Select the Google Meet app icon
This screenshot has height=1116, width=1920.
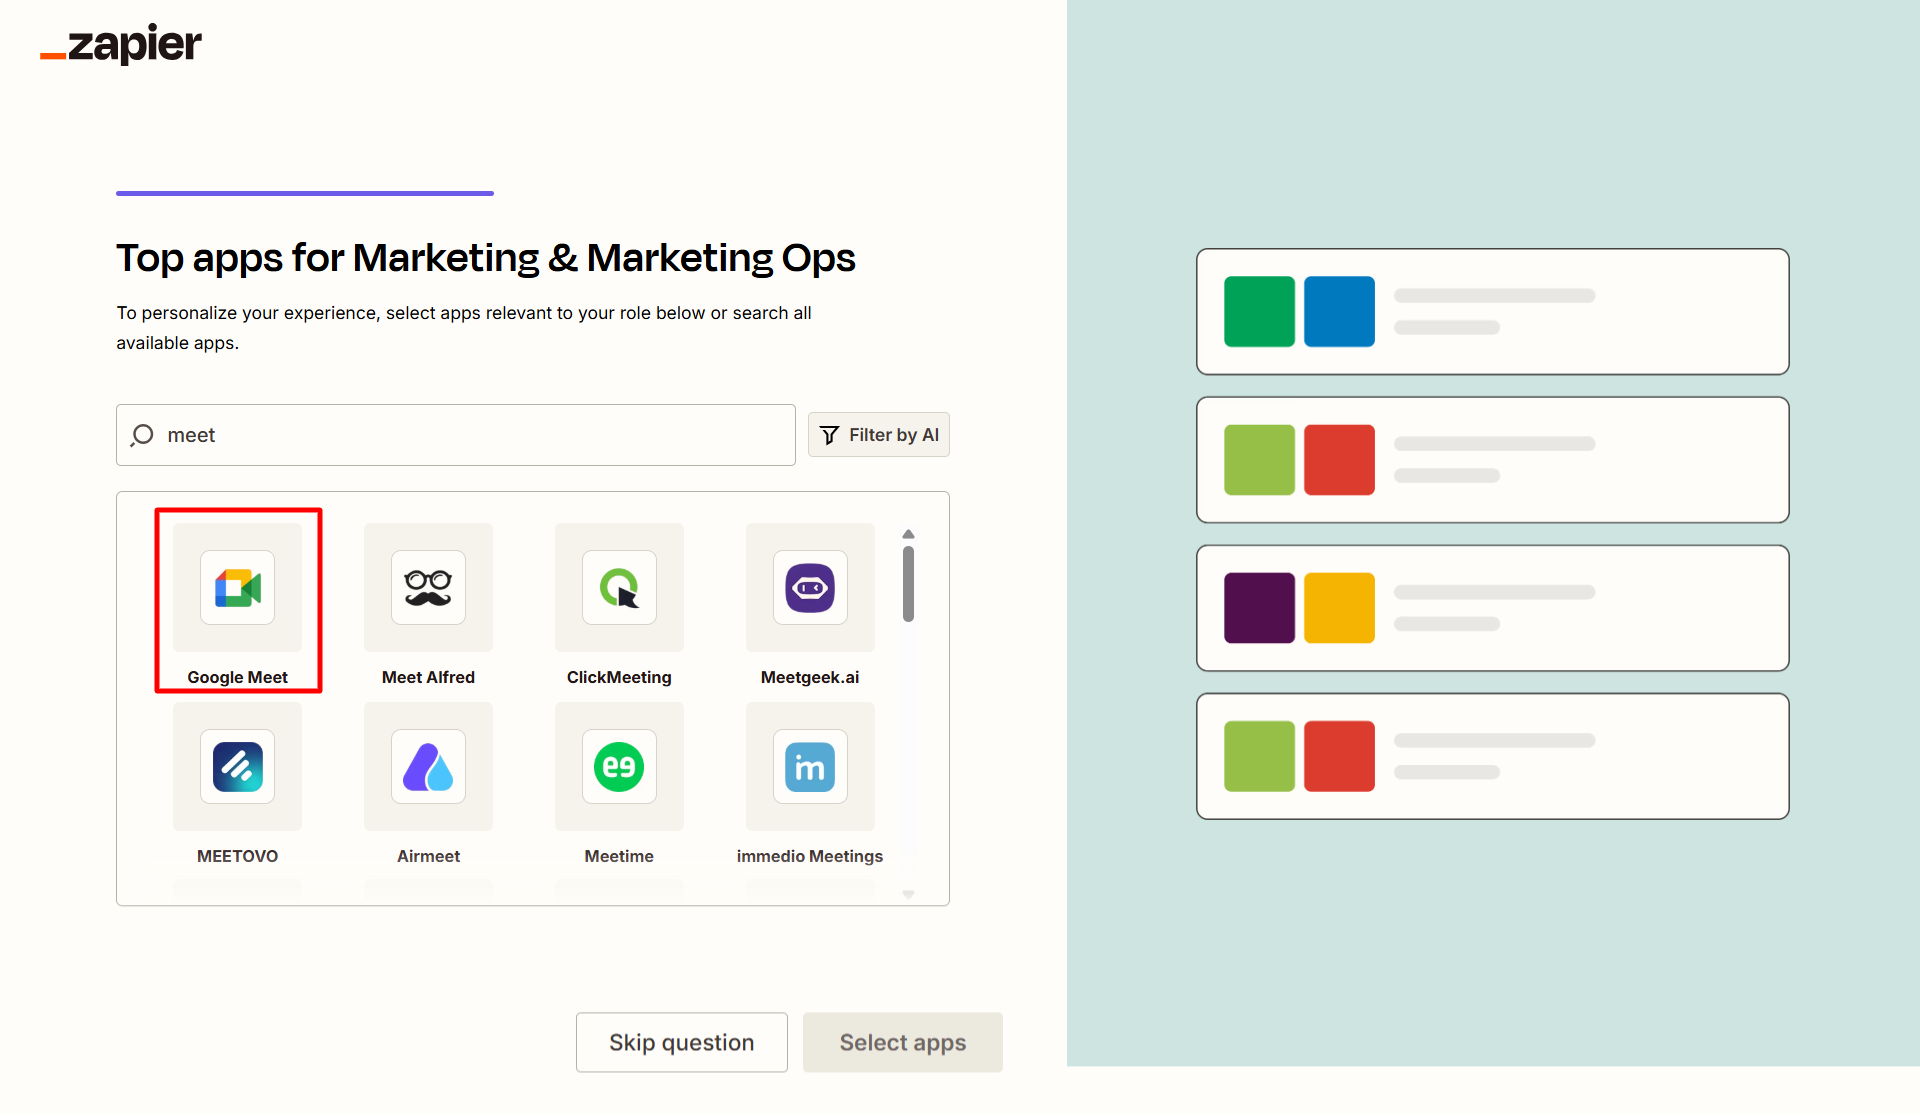click(x=237, y=588)
